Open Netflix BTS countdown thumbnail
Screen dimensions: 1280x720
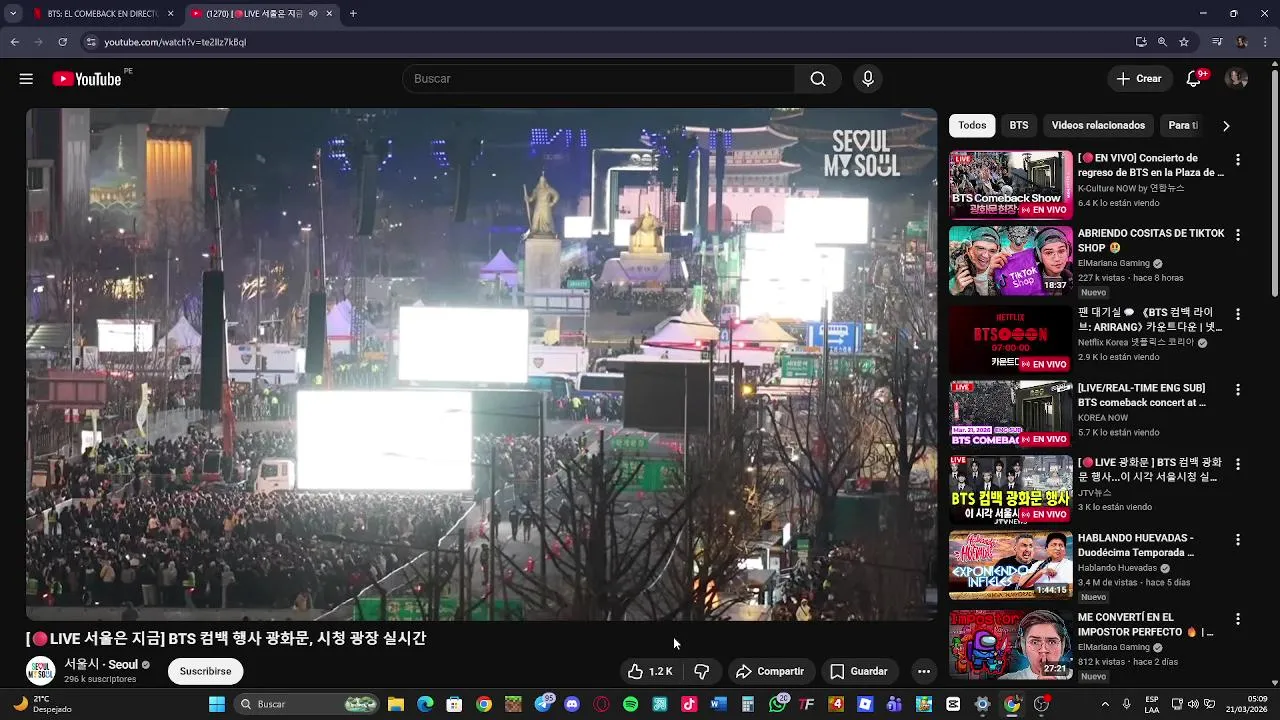click(x=1010, y=339)
